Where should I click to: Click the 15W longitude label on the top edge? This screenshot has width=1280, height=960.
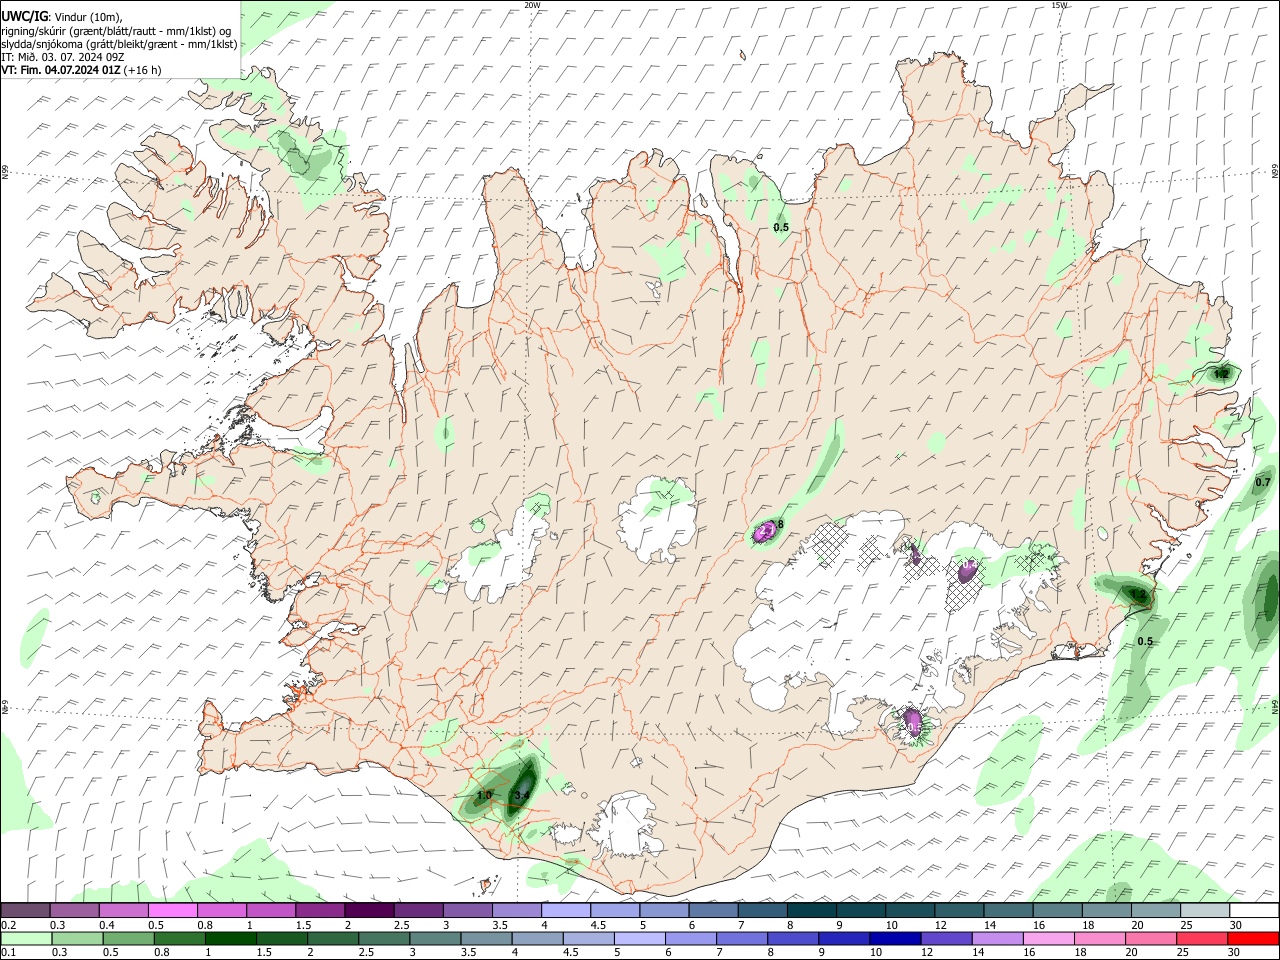click(1060, 5)
